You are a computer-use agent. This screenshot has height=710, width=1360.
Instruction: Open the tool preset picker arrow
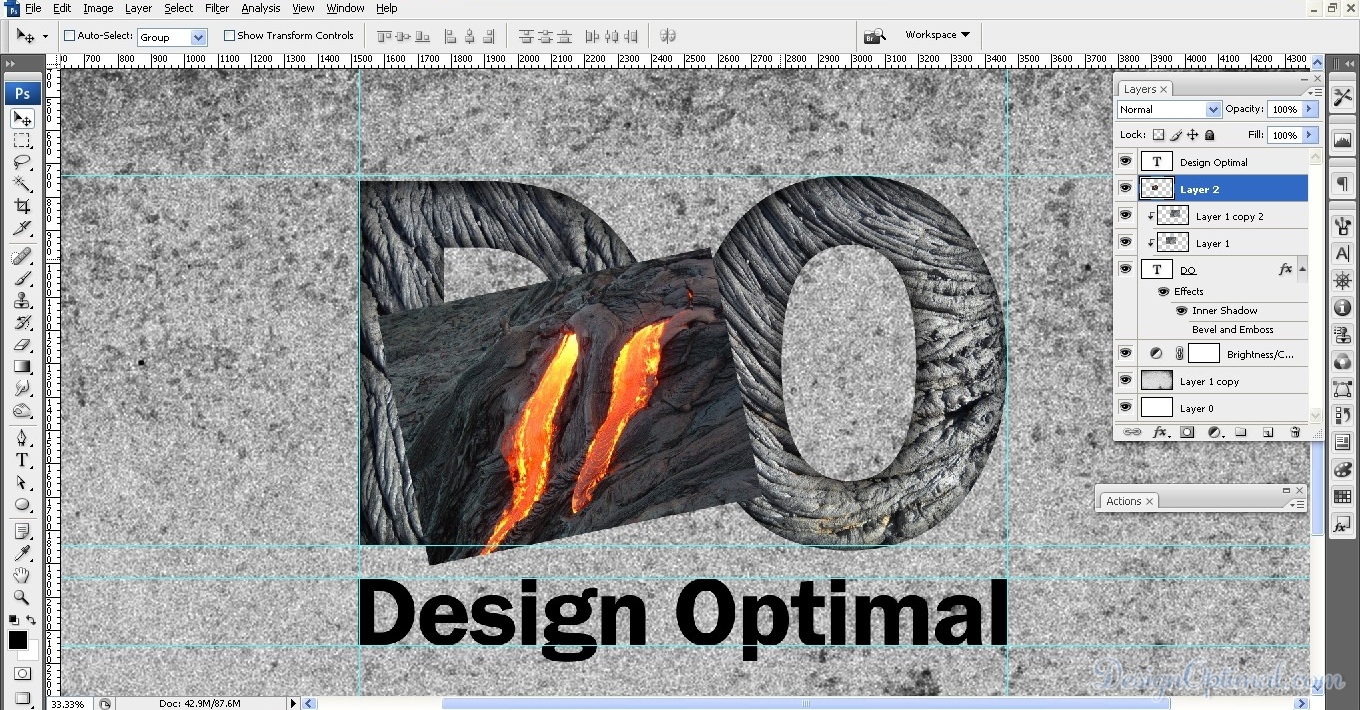click(x=45, y=37)
